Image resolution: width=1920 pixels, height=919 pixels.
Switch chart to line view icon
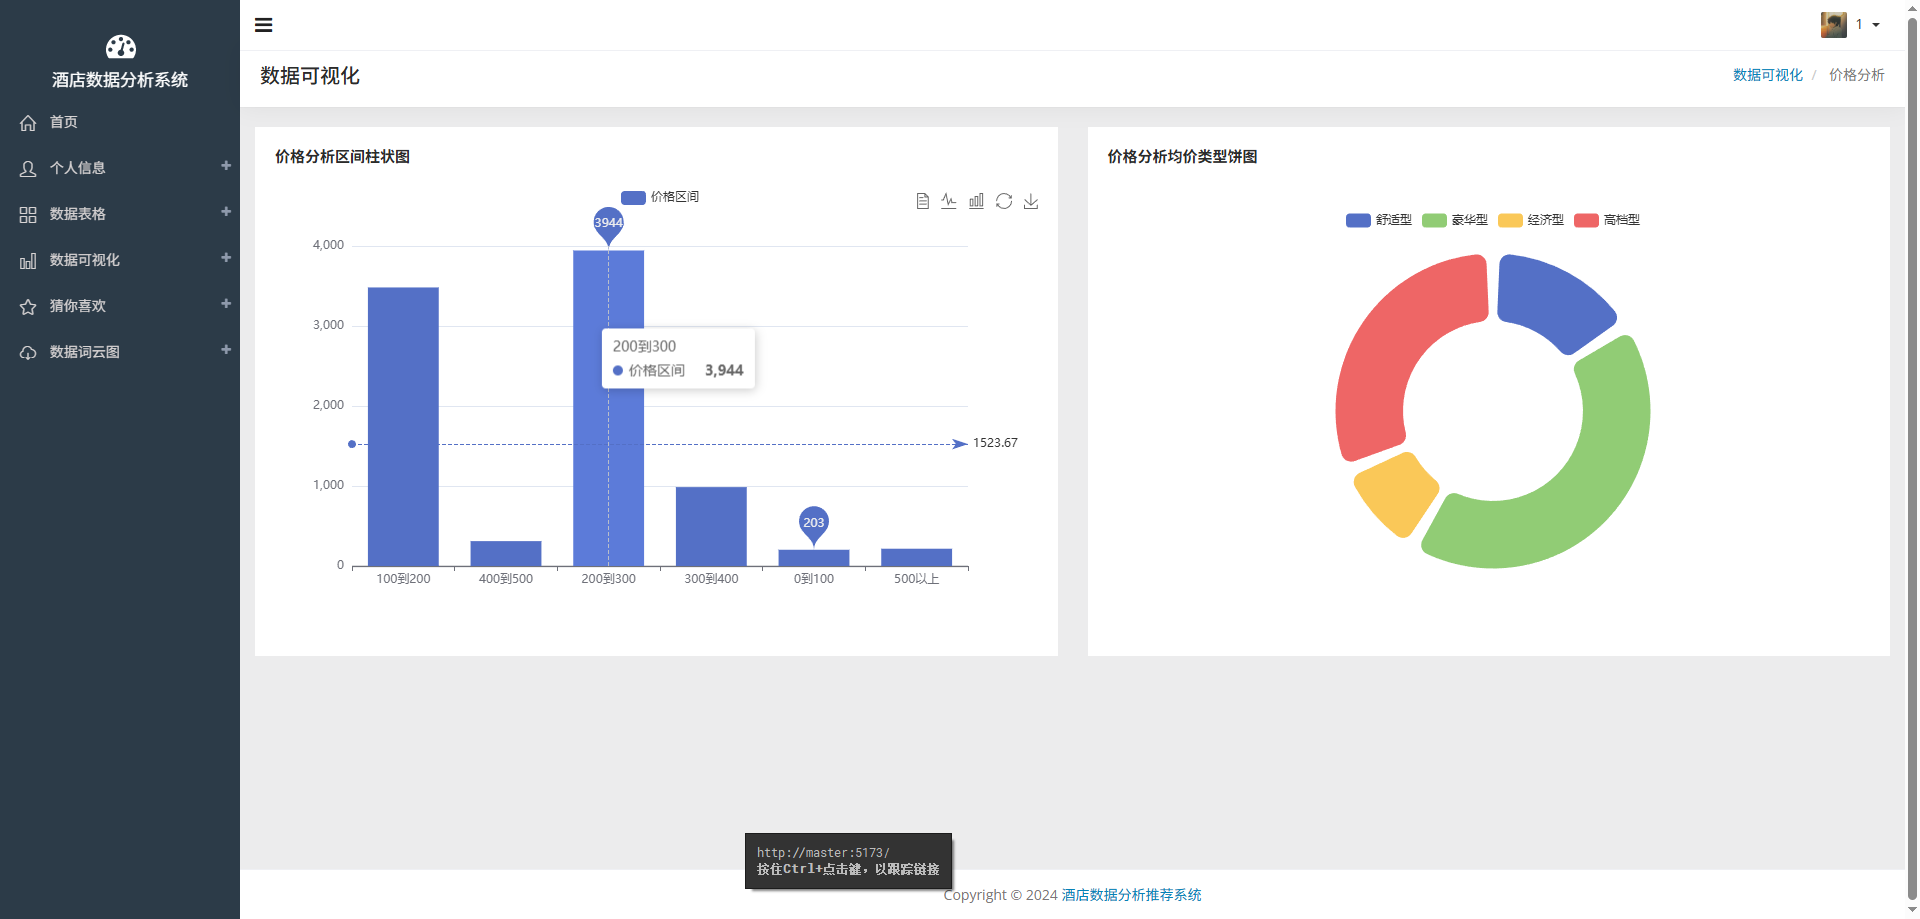[949, 202]
